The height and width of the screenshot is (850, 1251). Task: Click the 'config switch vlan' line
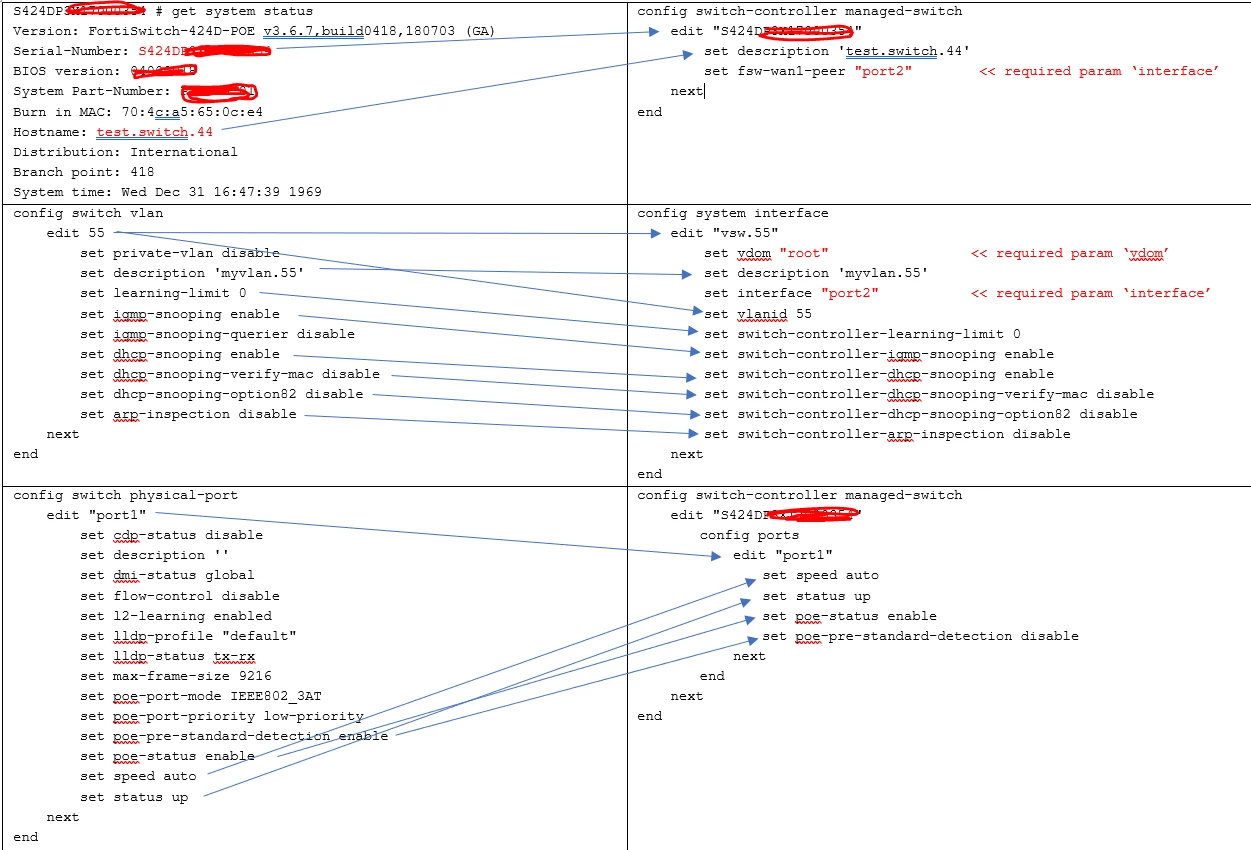tap(88, 213)
